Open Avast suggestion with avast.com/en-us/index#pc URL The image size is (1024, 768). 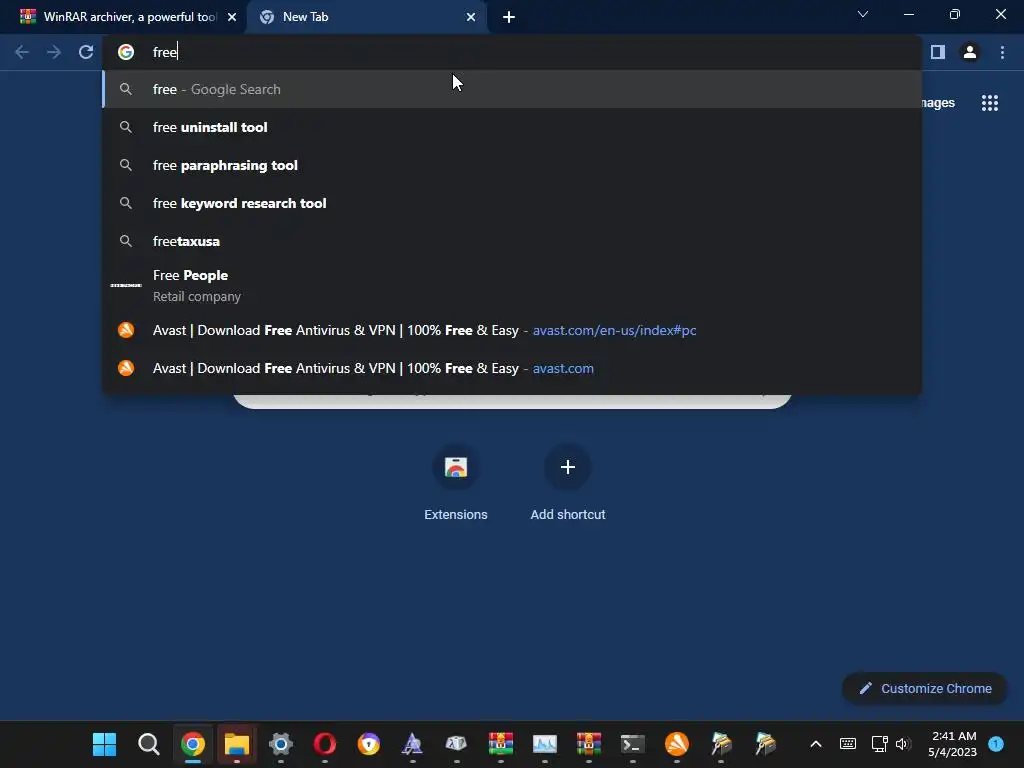pos(512,330)
